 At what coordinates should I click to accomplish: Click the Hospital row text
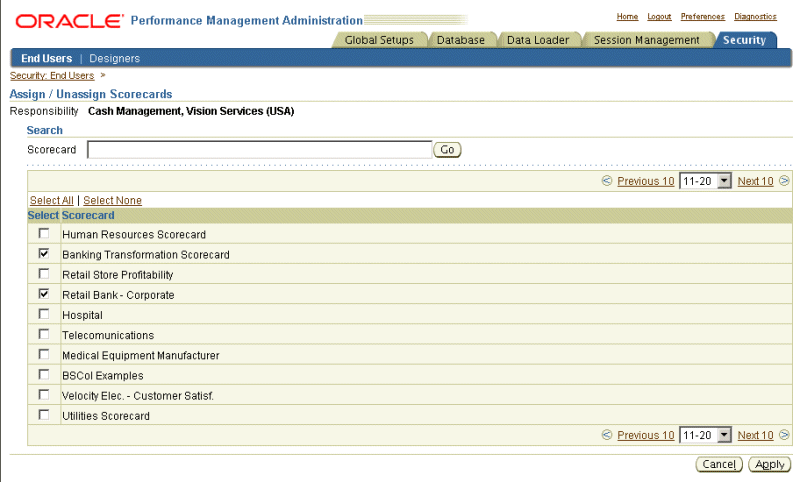(x=82, y=315)
